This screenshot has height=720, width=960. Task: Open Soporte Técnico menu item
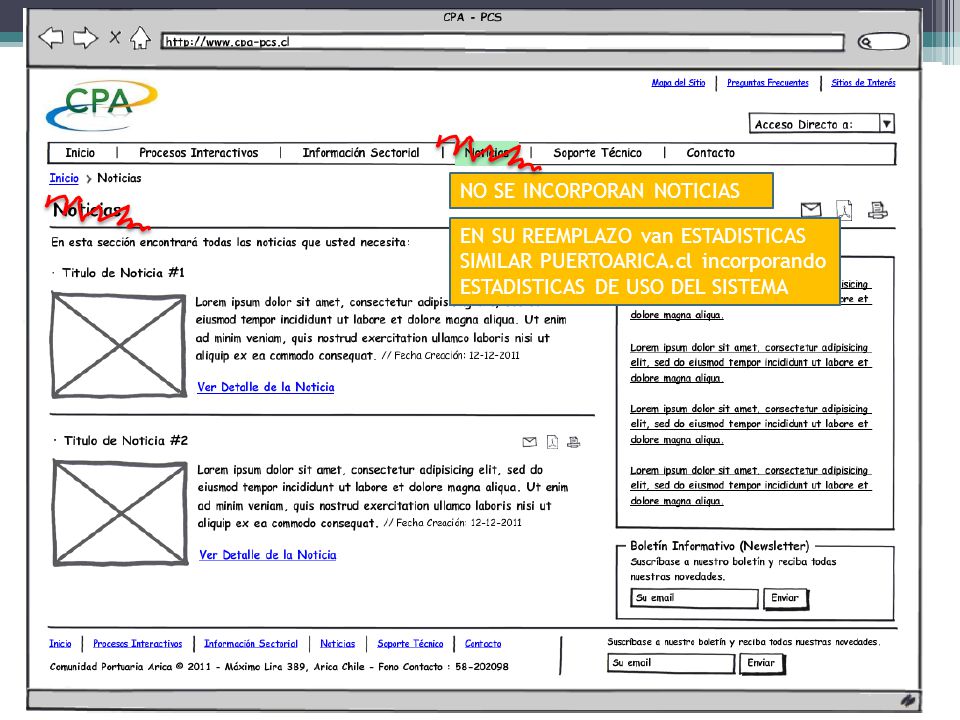click(x=598, y=153)
